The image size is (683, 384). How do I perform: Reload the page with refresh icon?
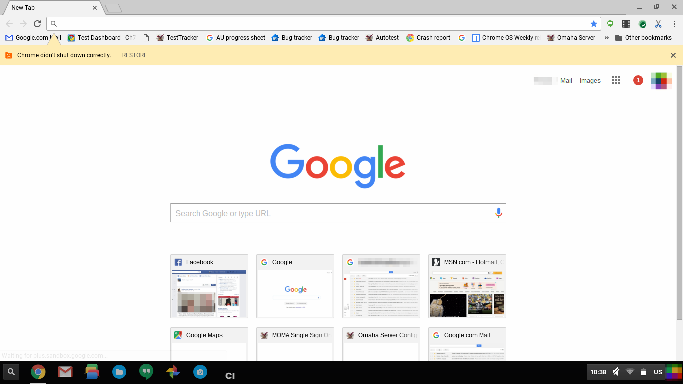(x=37, y=24)
